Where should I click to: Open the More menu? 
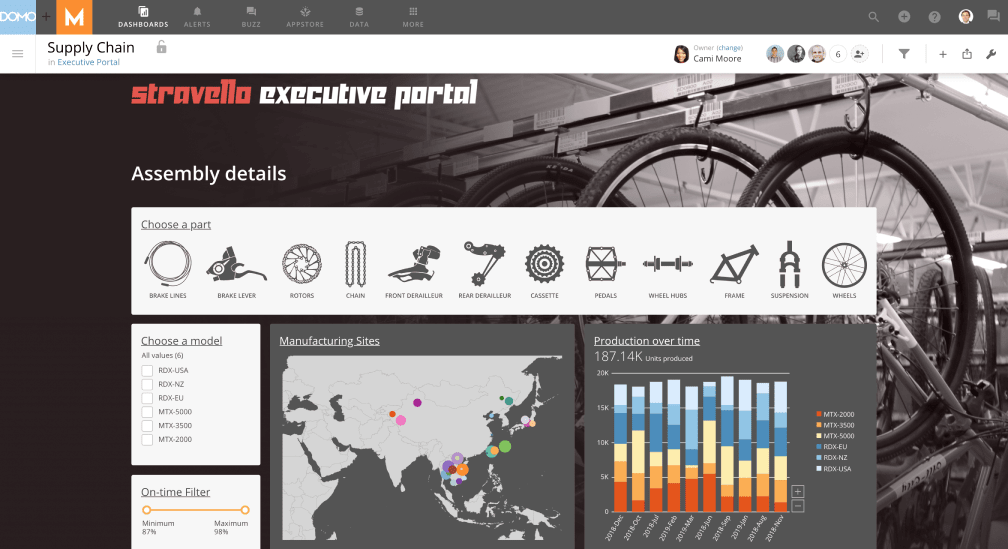point(413,17)
